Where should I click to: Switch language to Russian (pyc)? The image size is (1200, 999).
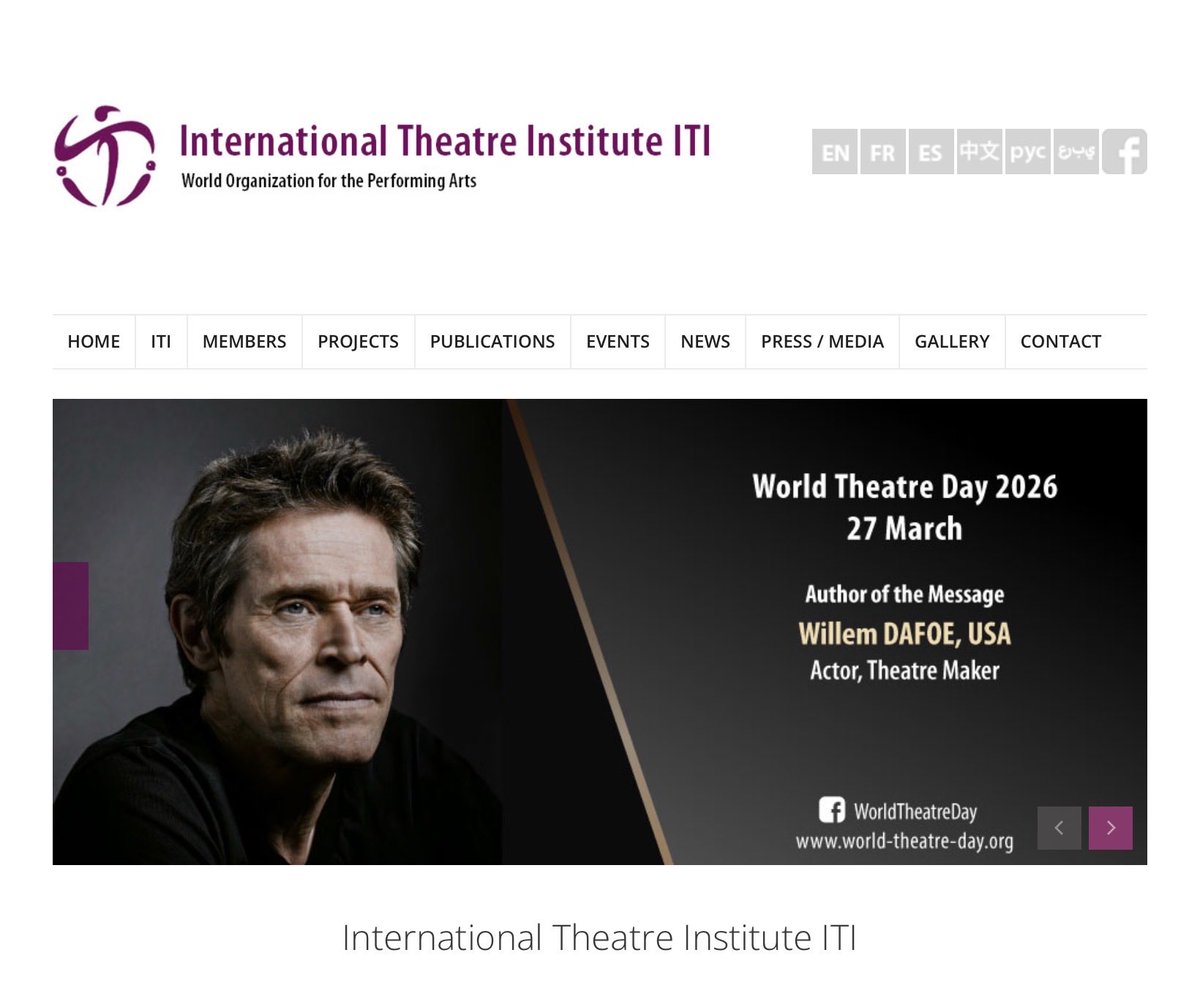pyautogui.click(x=1027, y=152)
